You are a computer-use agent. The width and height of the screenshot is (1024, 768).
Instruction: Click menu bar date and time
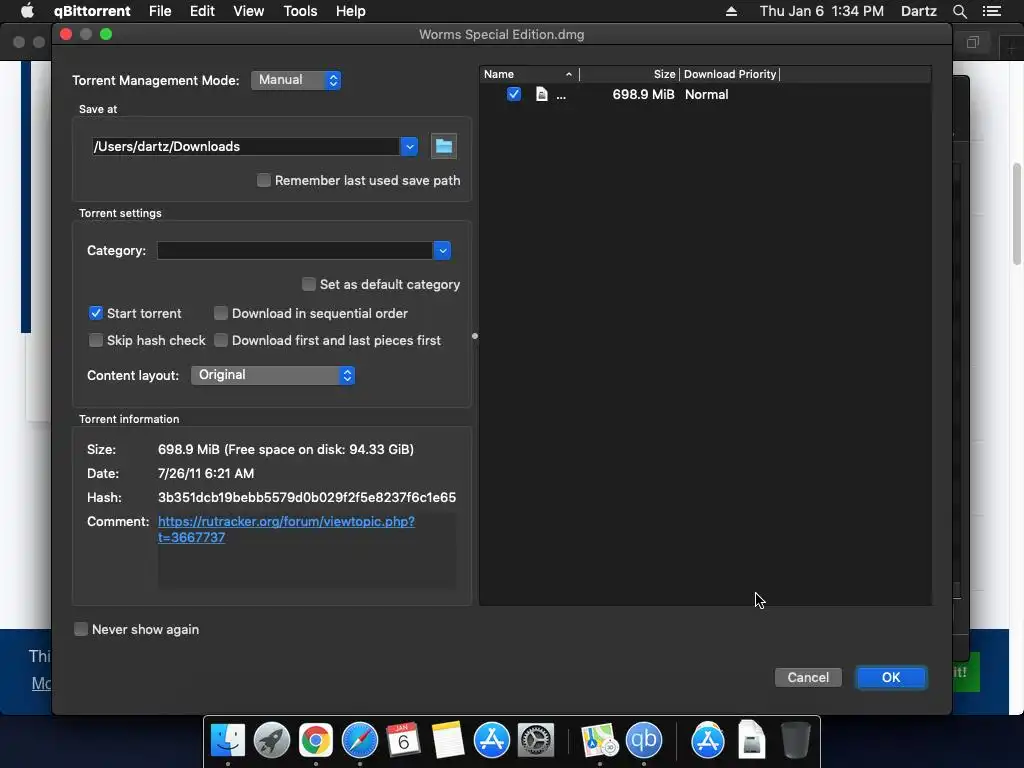click(x=822, y=11)
